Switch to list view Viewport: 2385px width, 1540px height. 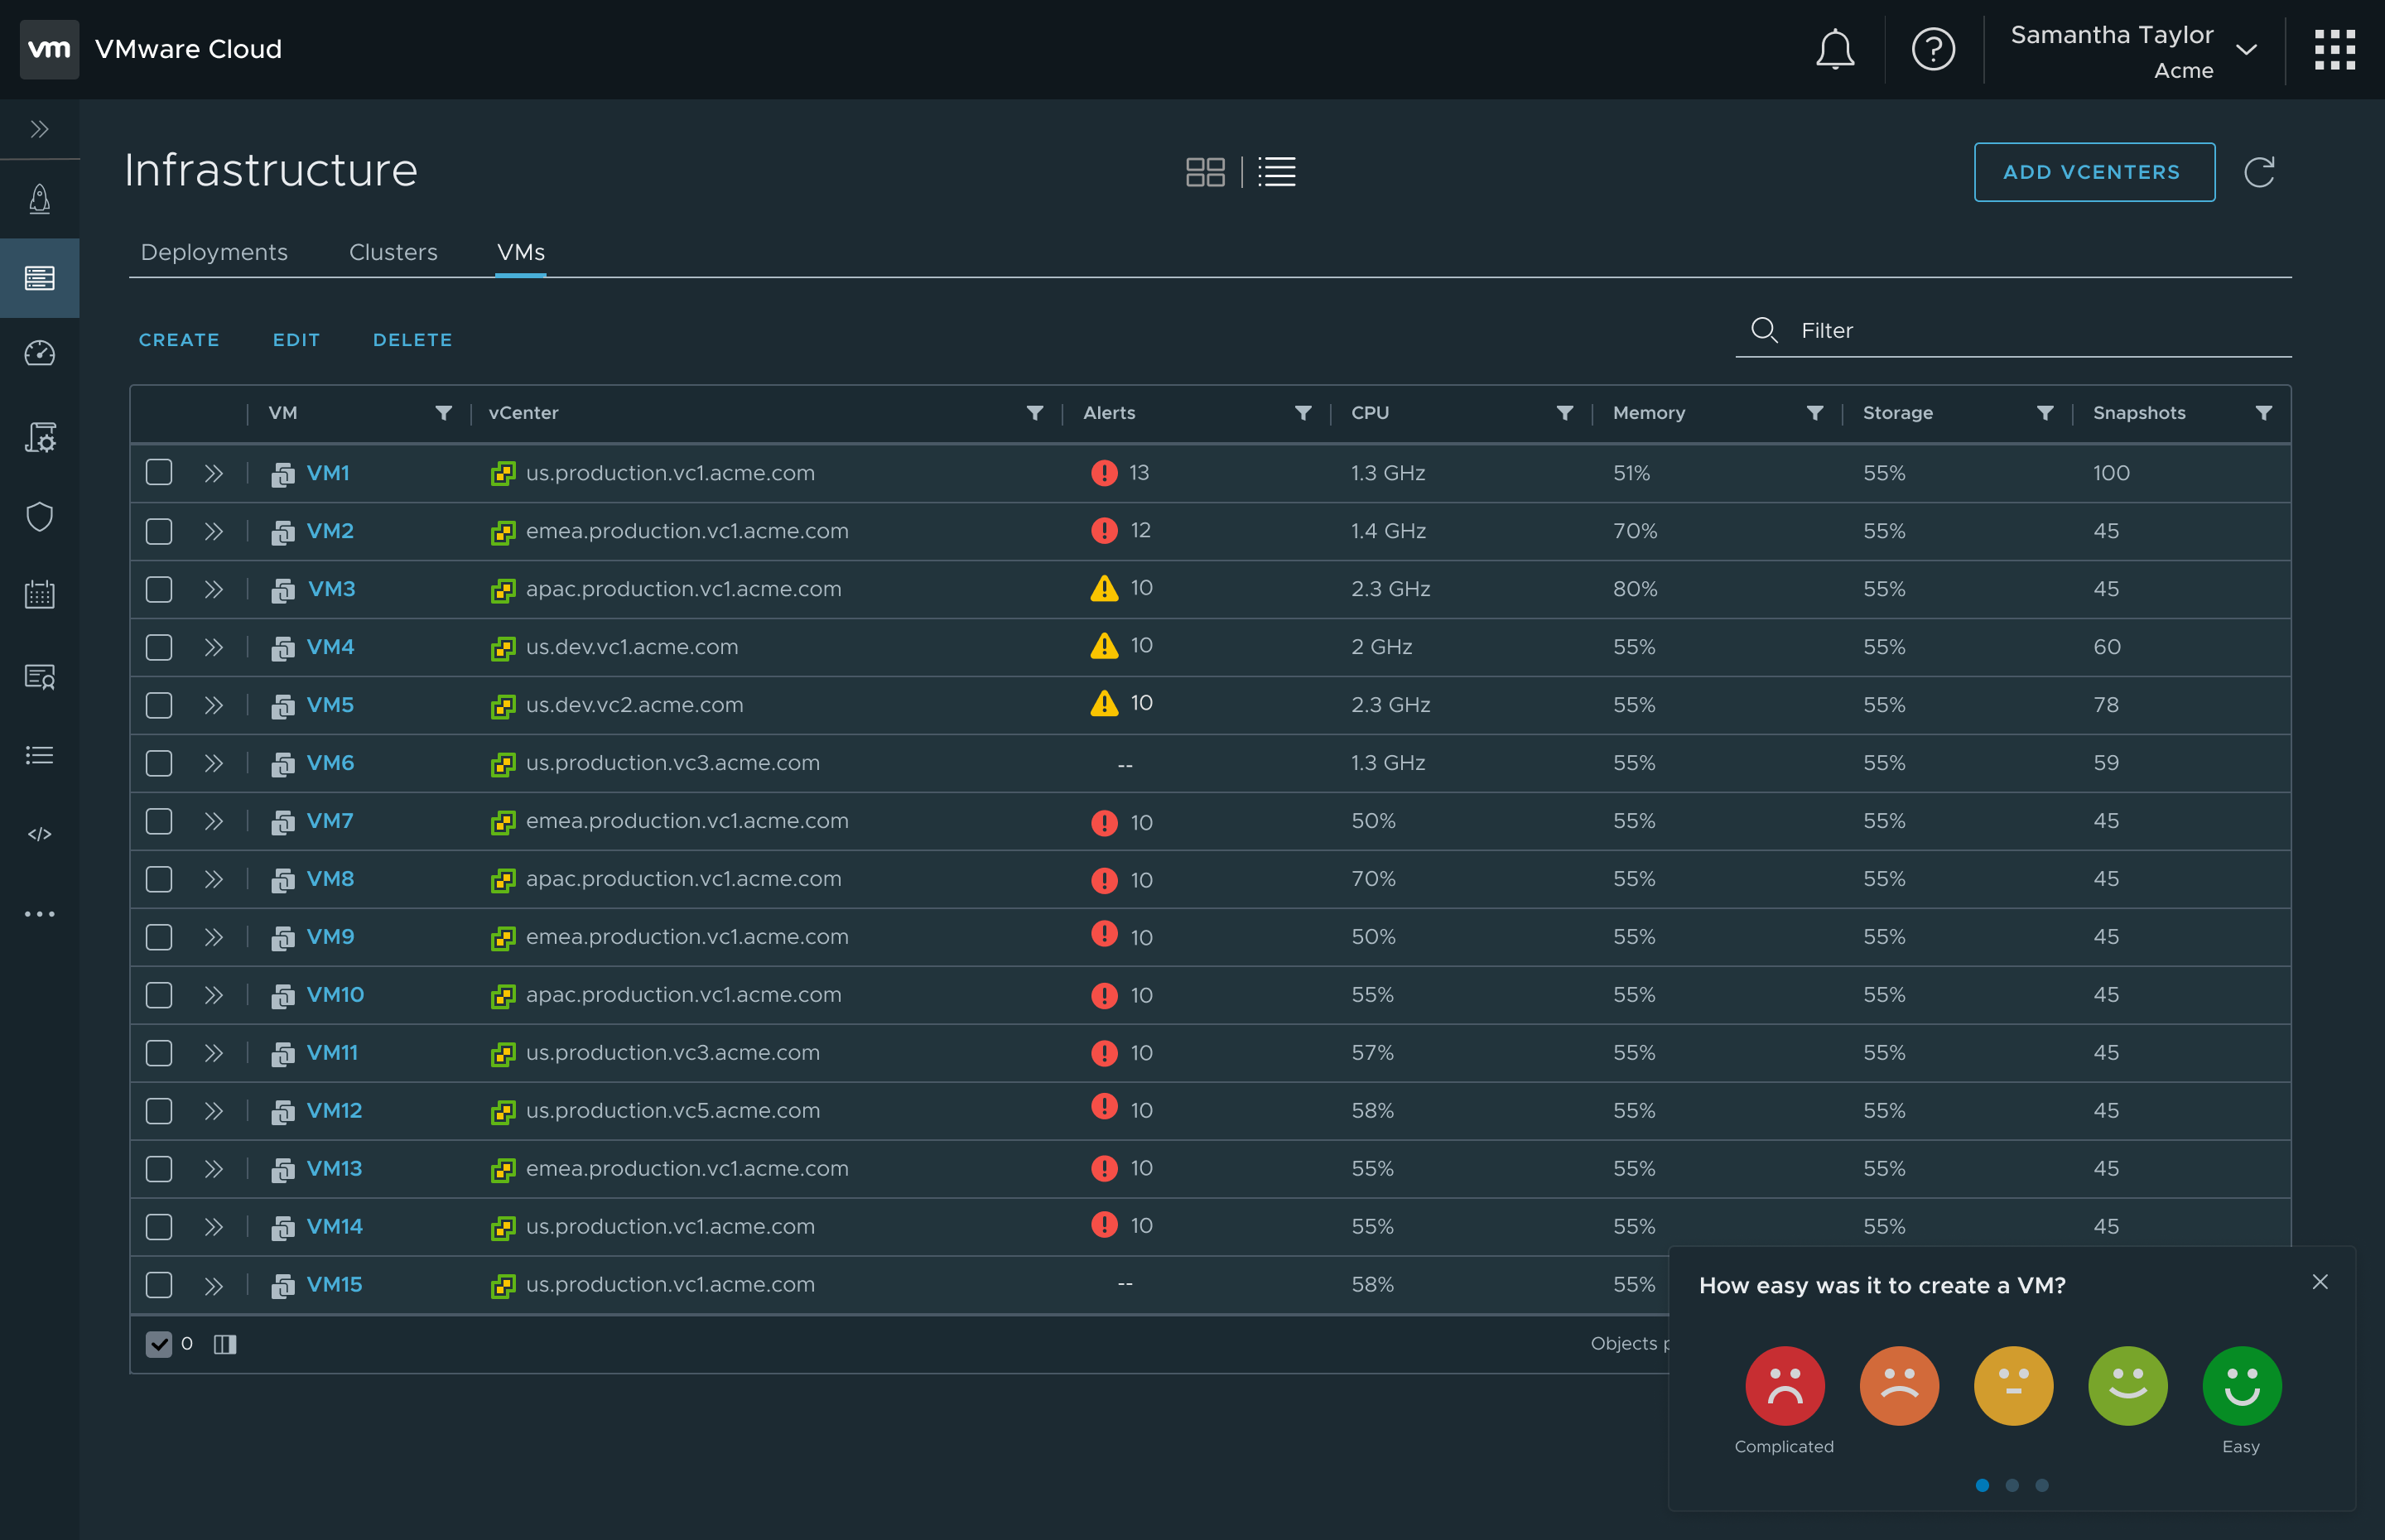click(x=1277, y=172)
